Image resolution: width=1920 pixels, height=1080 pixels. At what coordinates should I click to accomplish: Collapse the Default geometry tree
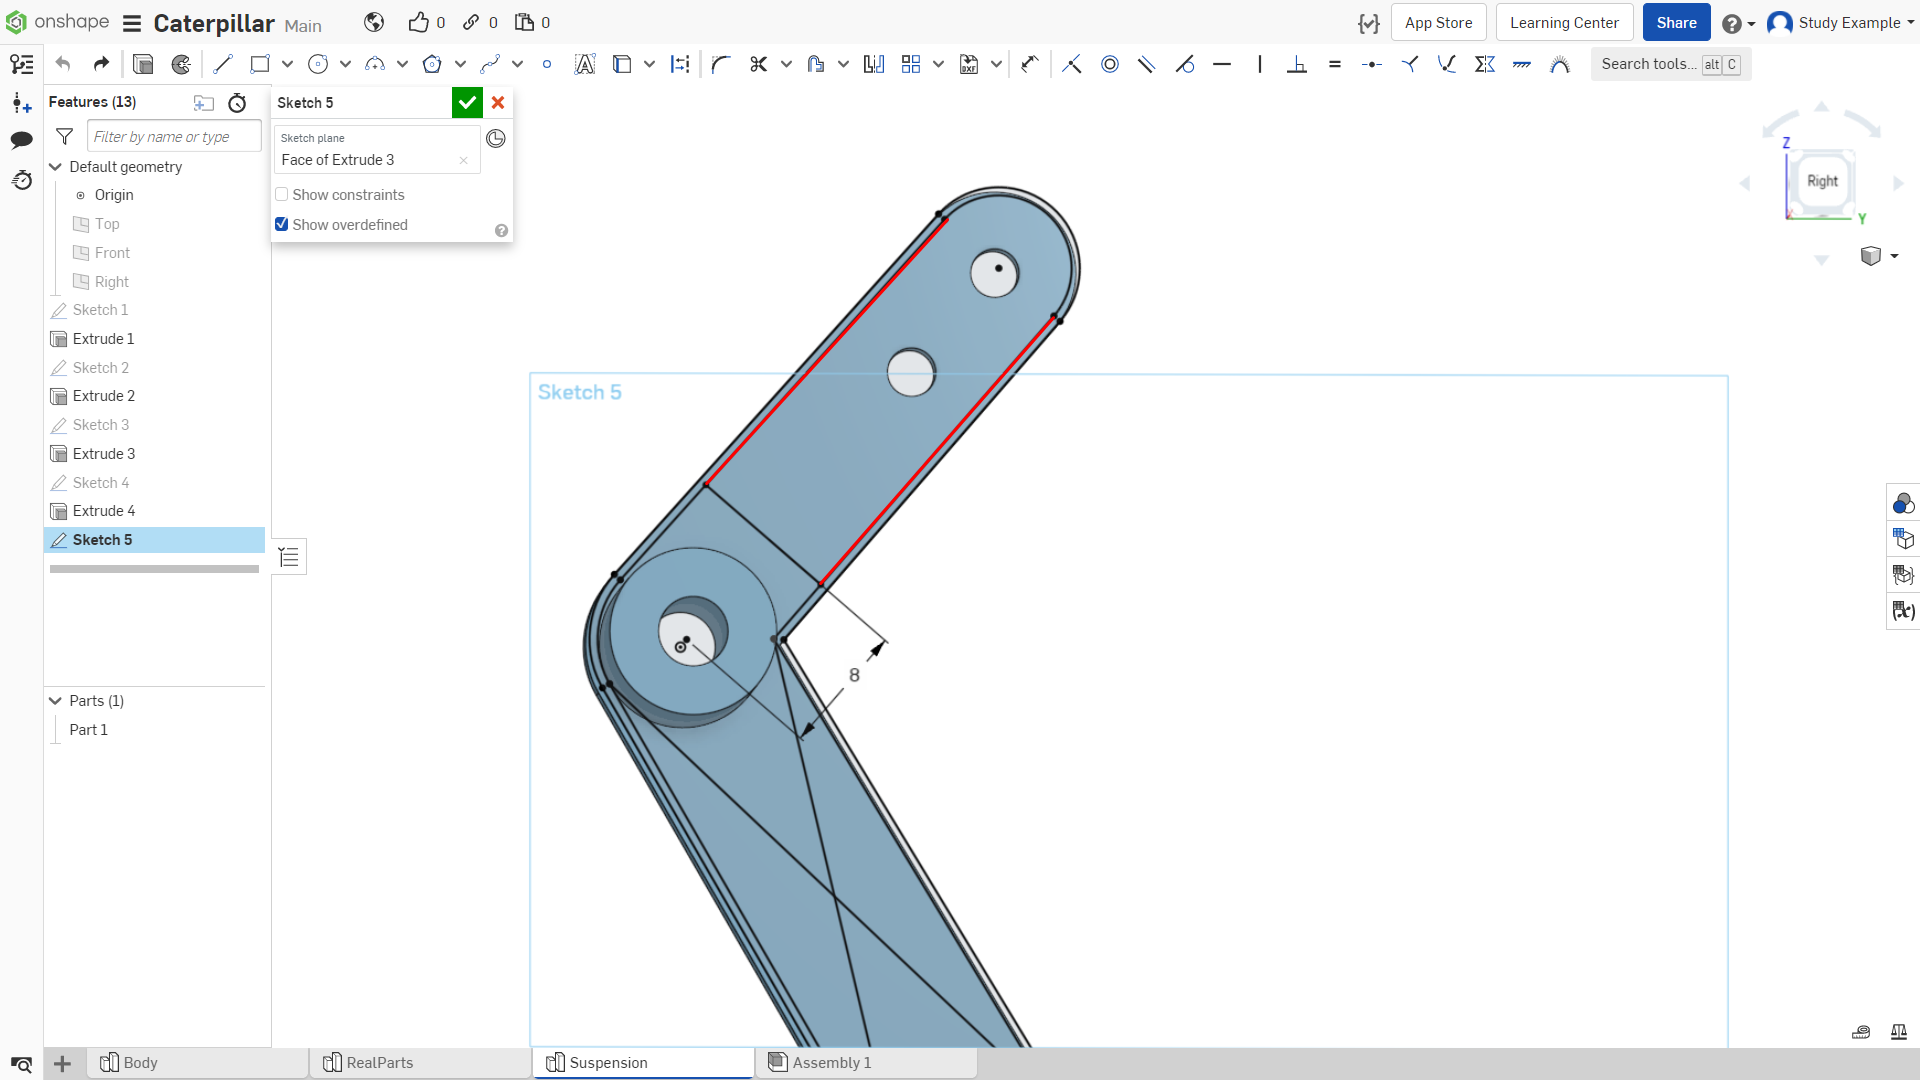(x=56, y=167)
